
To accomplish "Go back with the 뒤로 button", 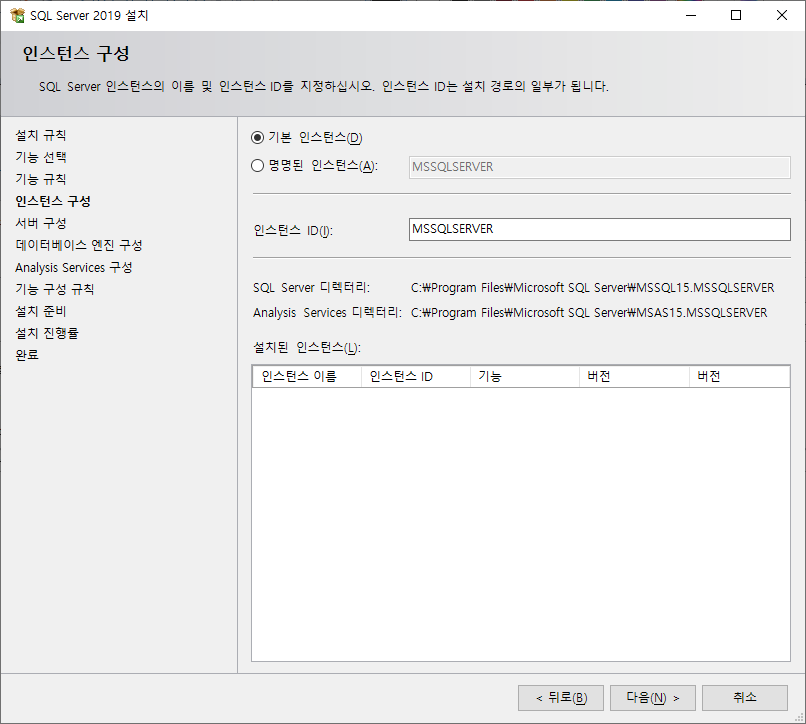I will click(561, 698).
